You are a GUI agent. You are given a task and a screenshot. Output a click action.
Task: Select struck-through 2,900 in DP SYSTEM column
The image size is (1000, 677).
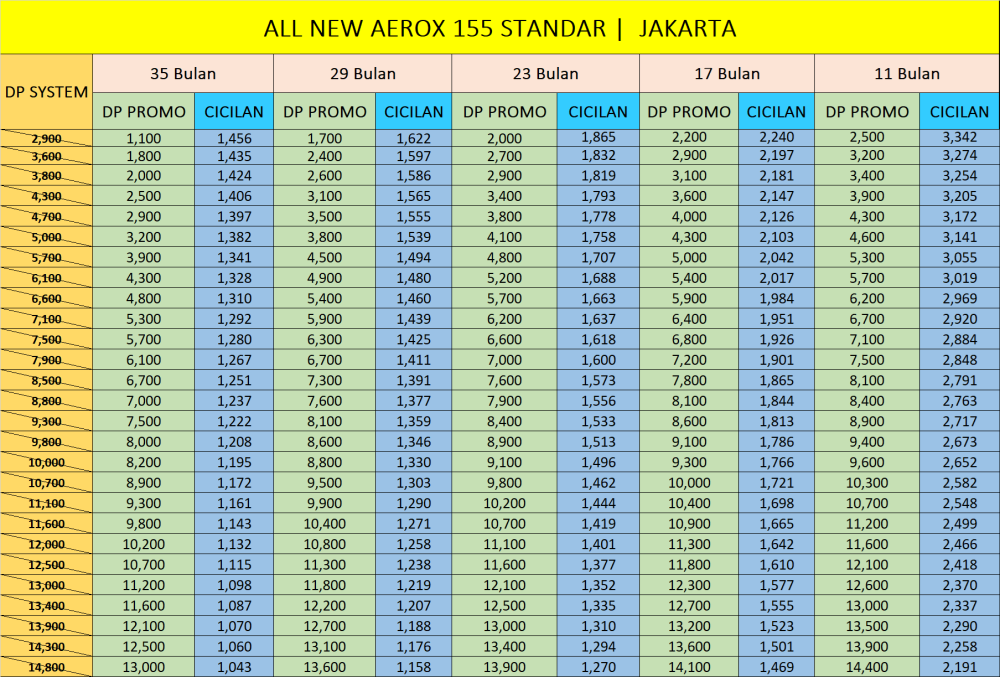tap(46, 139)
